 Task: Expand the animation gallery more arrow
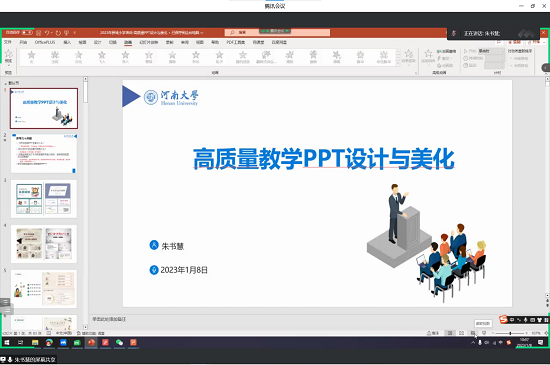click(397, 64)
